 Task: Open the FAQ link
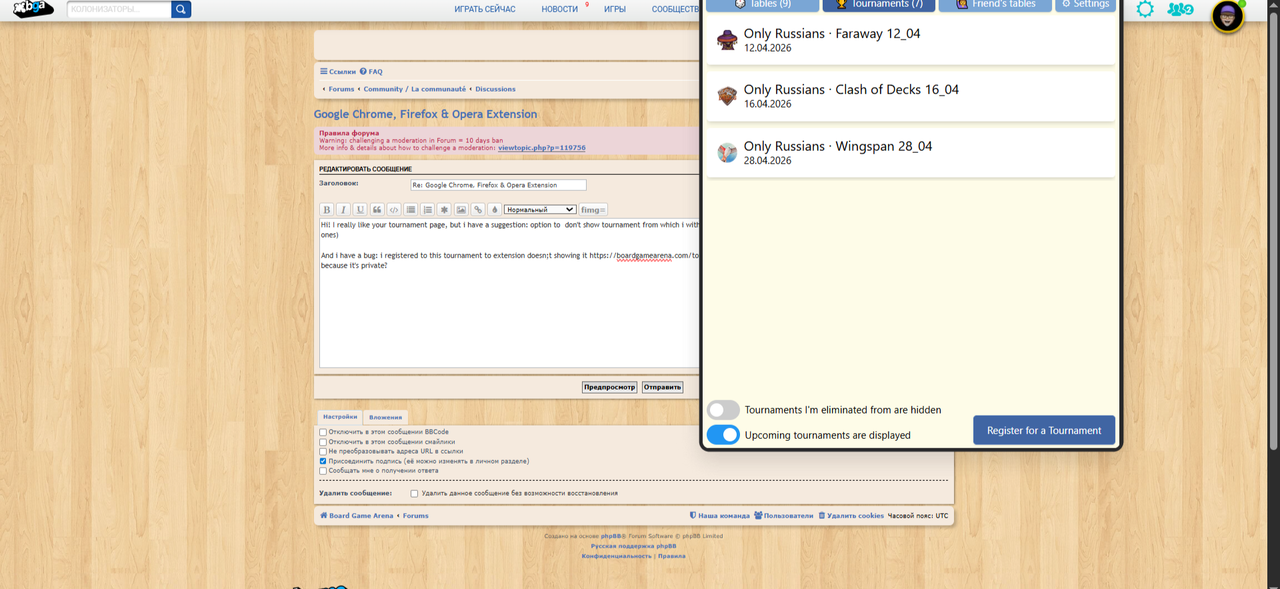372,72
